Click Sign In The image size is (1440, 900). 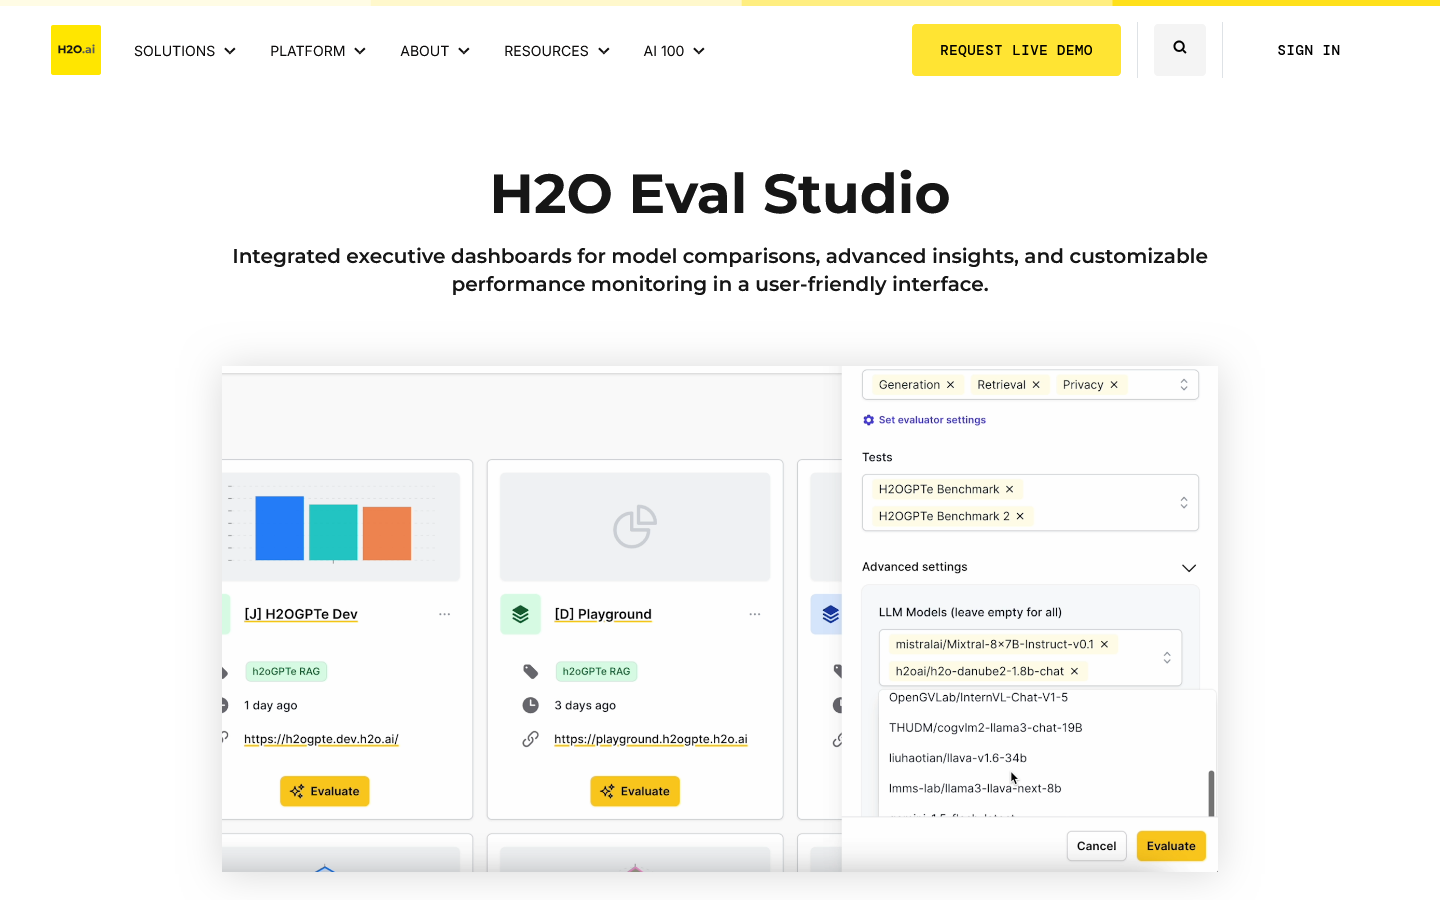1309,50
